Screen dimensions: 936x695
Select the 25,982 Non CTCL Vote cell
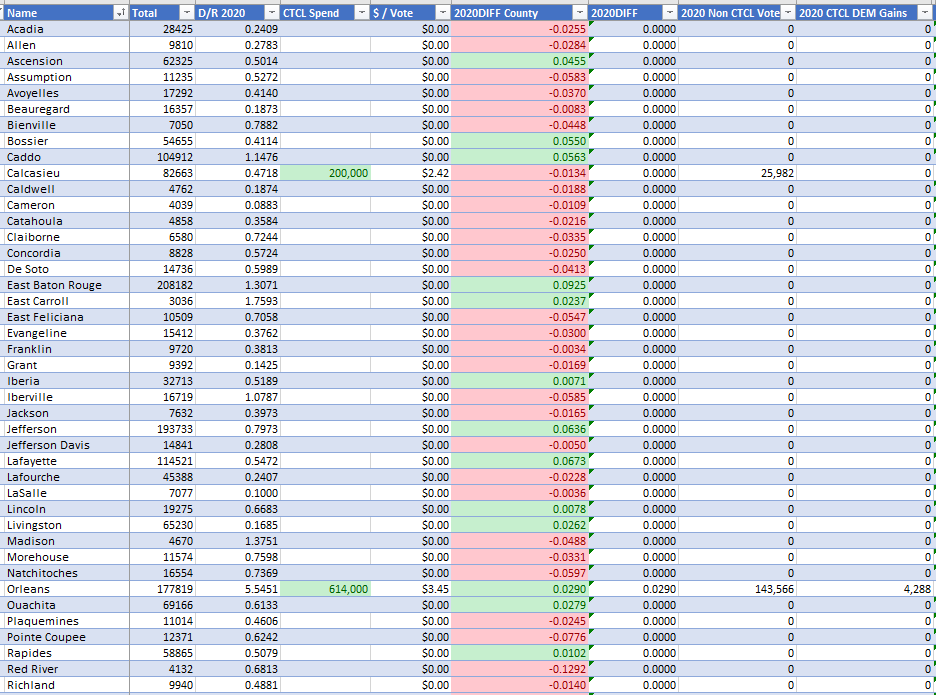click(x=737, y=173)
